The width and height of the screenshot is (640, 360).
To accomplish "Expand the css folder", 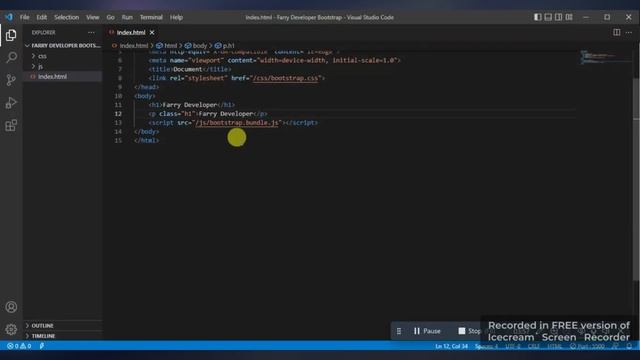I will [x=42, y=56].
